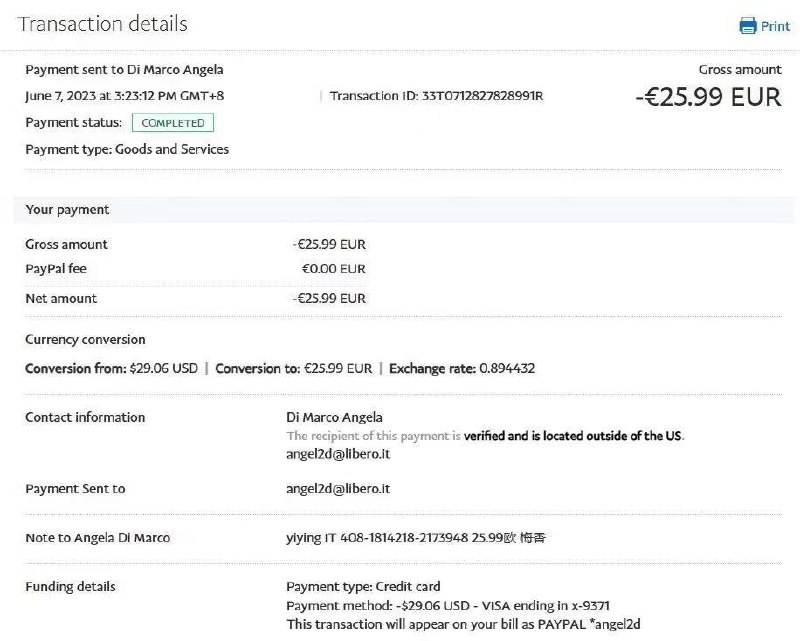Click the bold verified recipient statement

pyautogui.click(x=573, y=436)
